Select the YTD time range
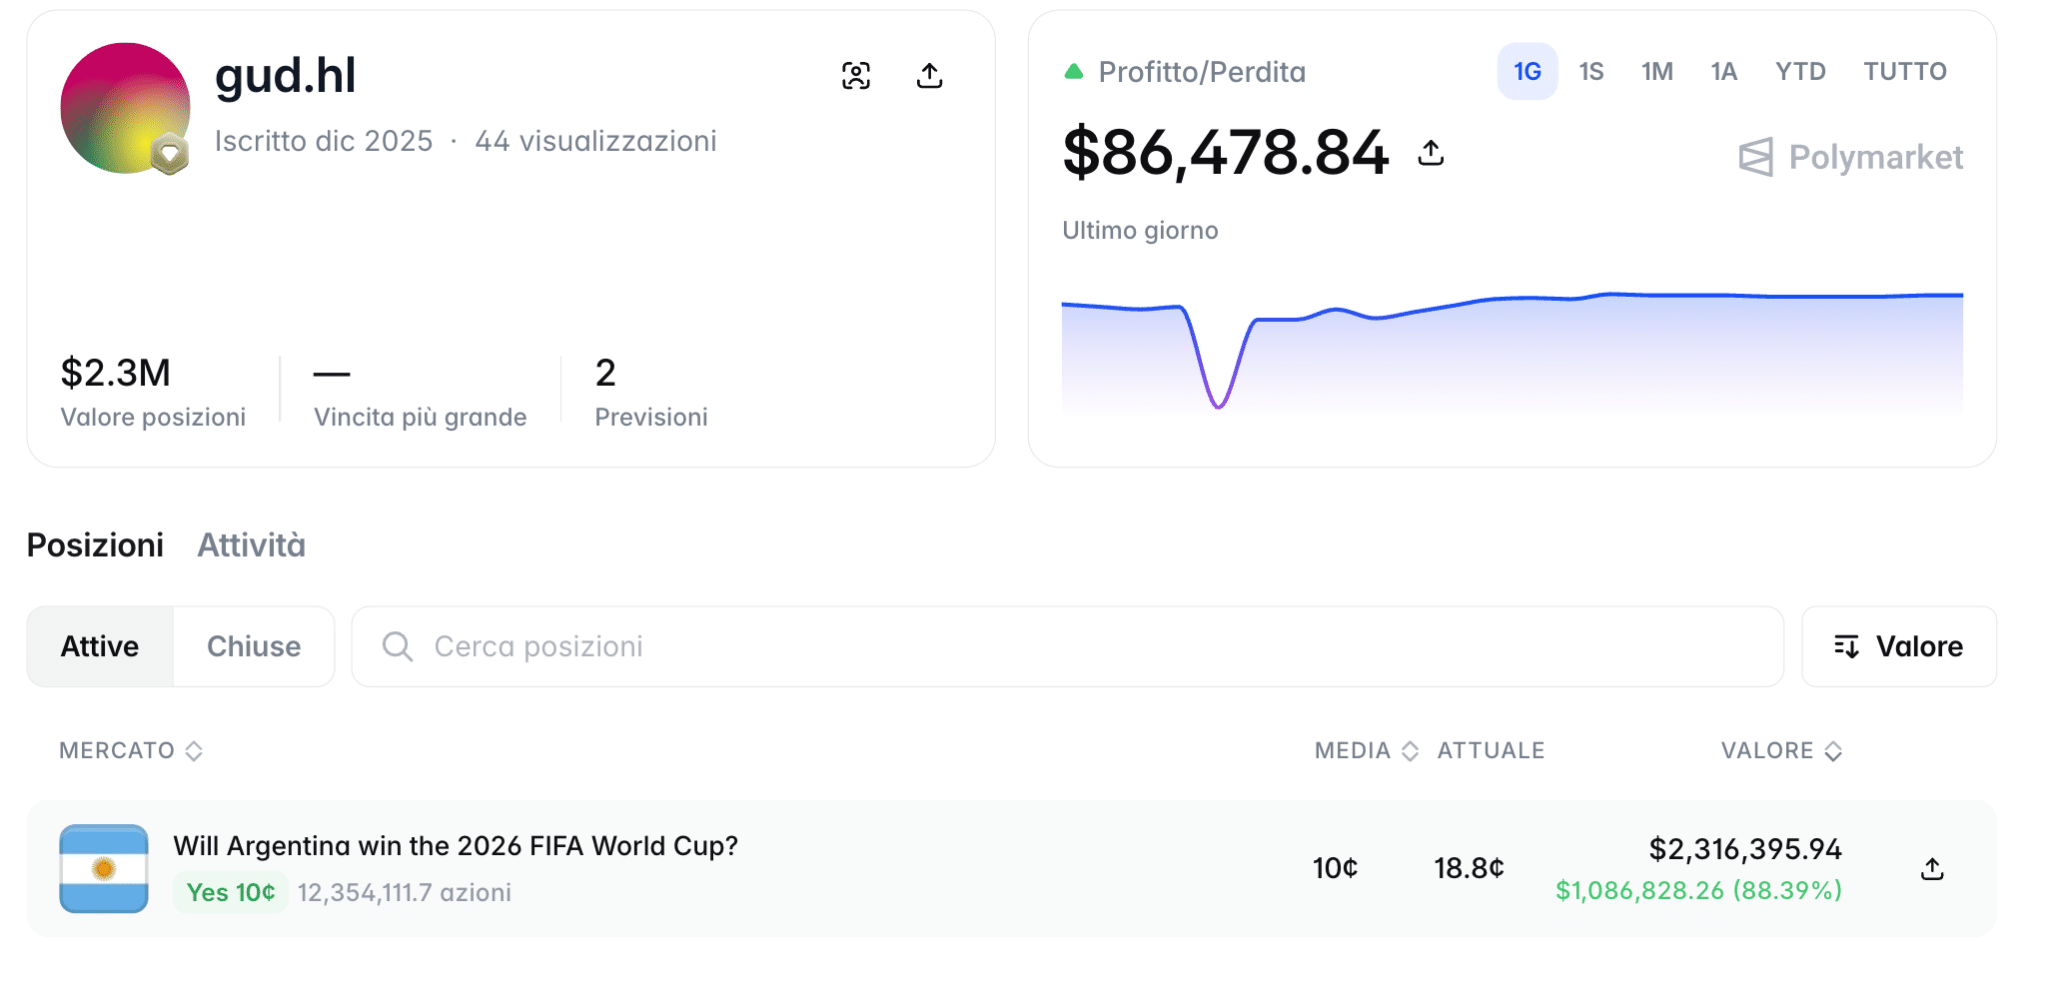The height and width of the screenshot is (987, 2048). click(x=1800, y=72)
